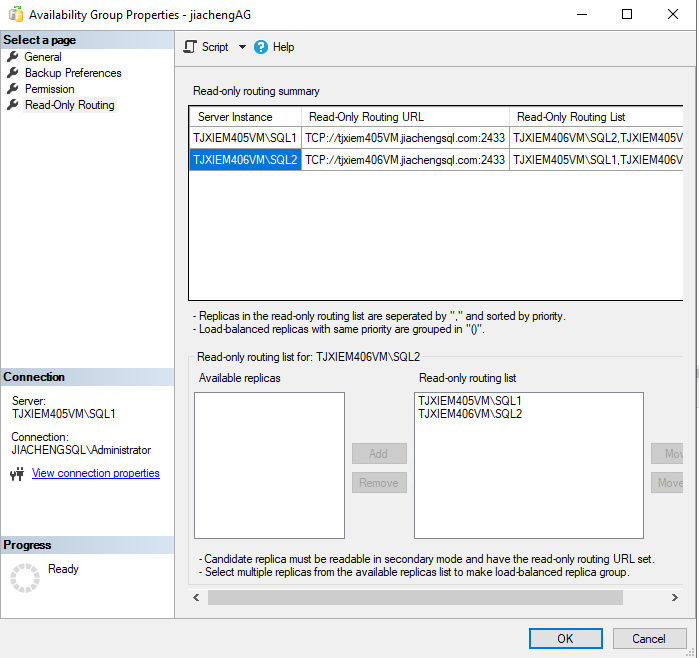Click the Availability Group title bar icon
Image resolution: width=699 pixels, height=658 pixels.
(14, 15)
